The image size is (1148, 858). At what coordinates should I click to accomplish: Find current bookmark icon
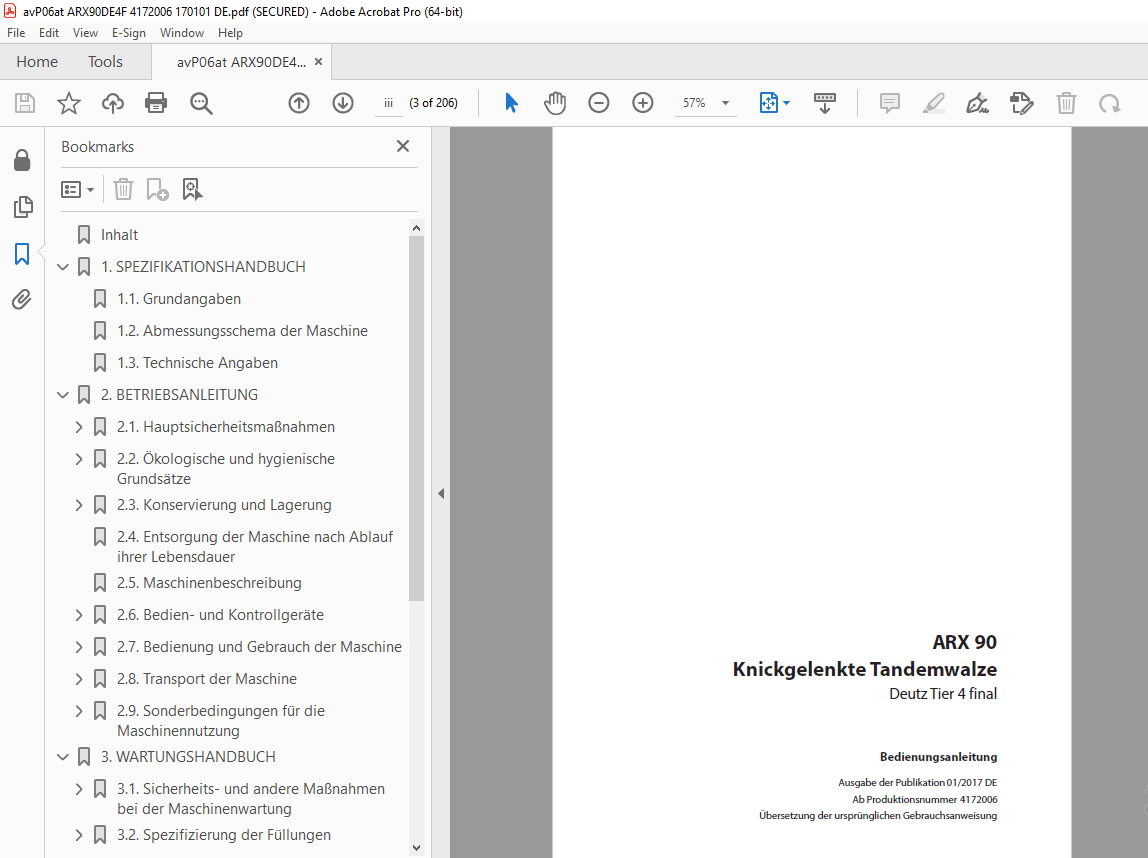(x=192, y=190)
